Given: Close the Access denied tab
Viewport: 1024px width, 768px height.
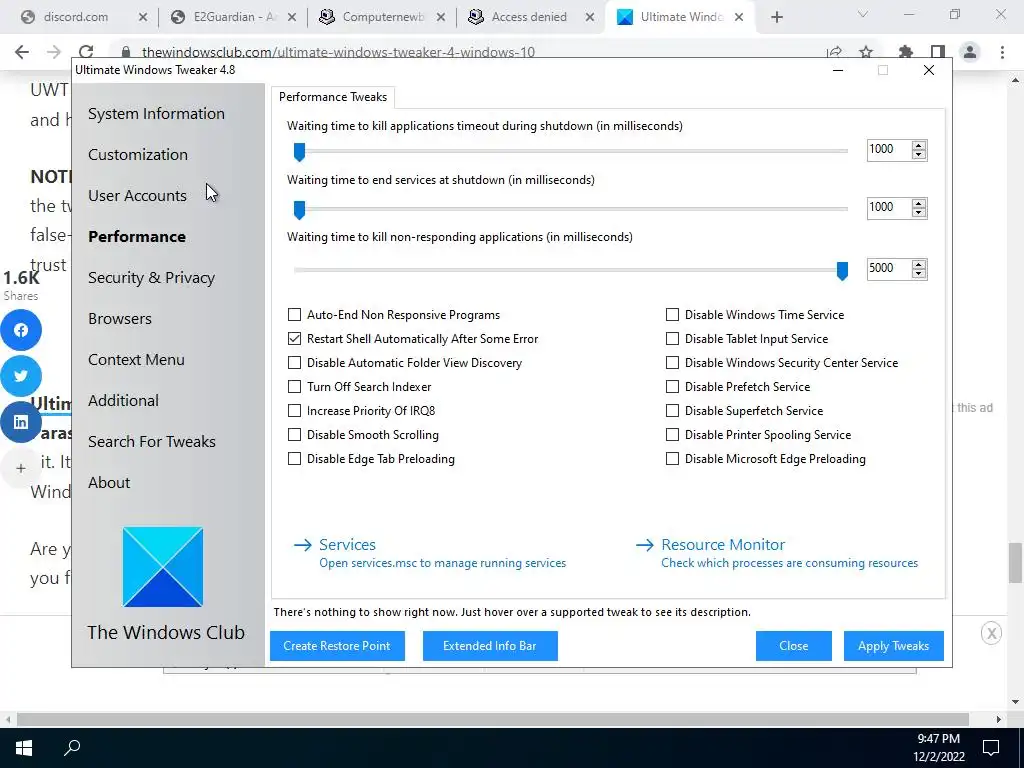Looking at the screenshot, I should pyautogui.click(x=590, y=17).
